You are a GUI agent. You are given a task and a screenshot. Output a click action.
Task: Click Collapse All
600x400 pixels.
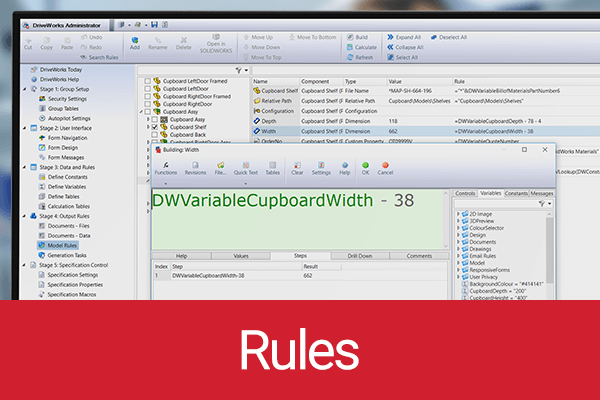(405, 47)
